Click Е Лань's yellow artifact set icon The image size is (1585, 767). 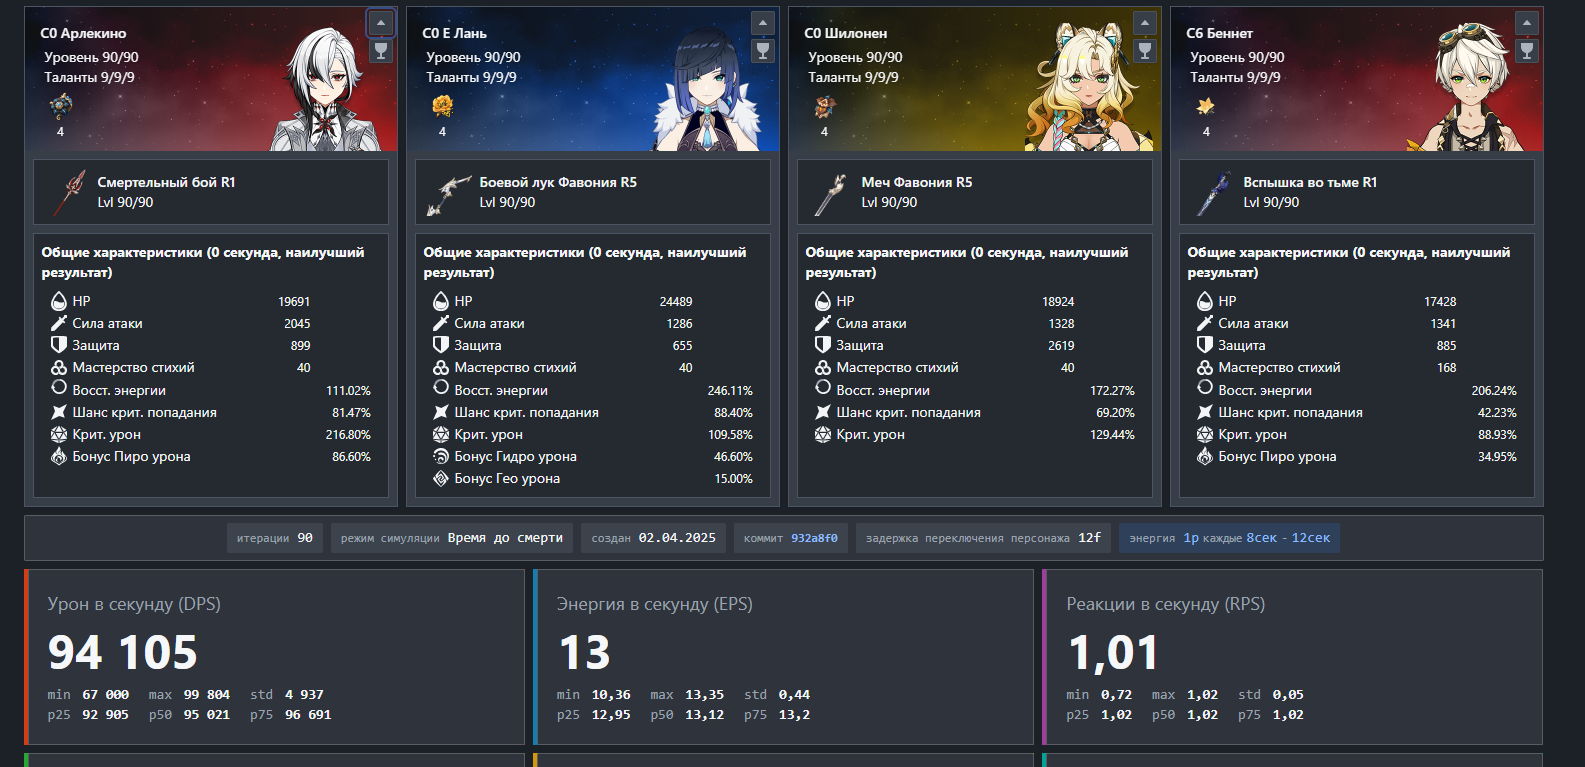442,105
